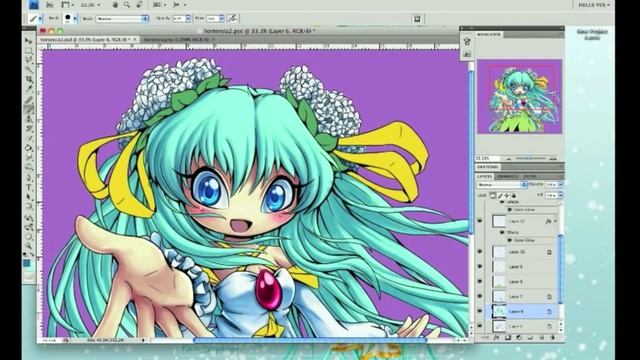Select the Gradient tool

point(29,148)
